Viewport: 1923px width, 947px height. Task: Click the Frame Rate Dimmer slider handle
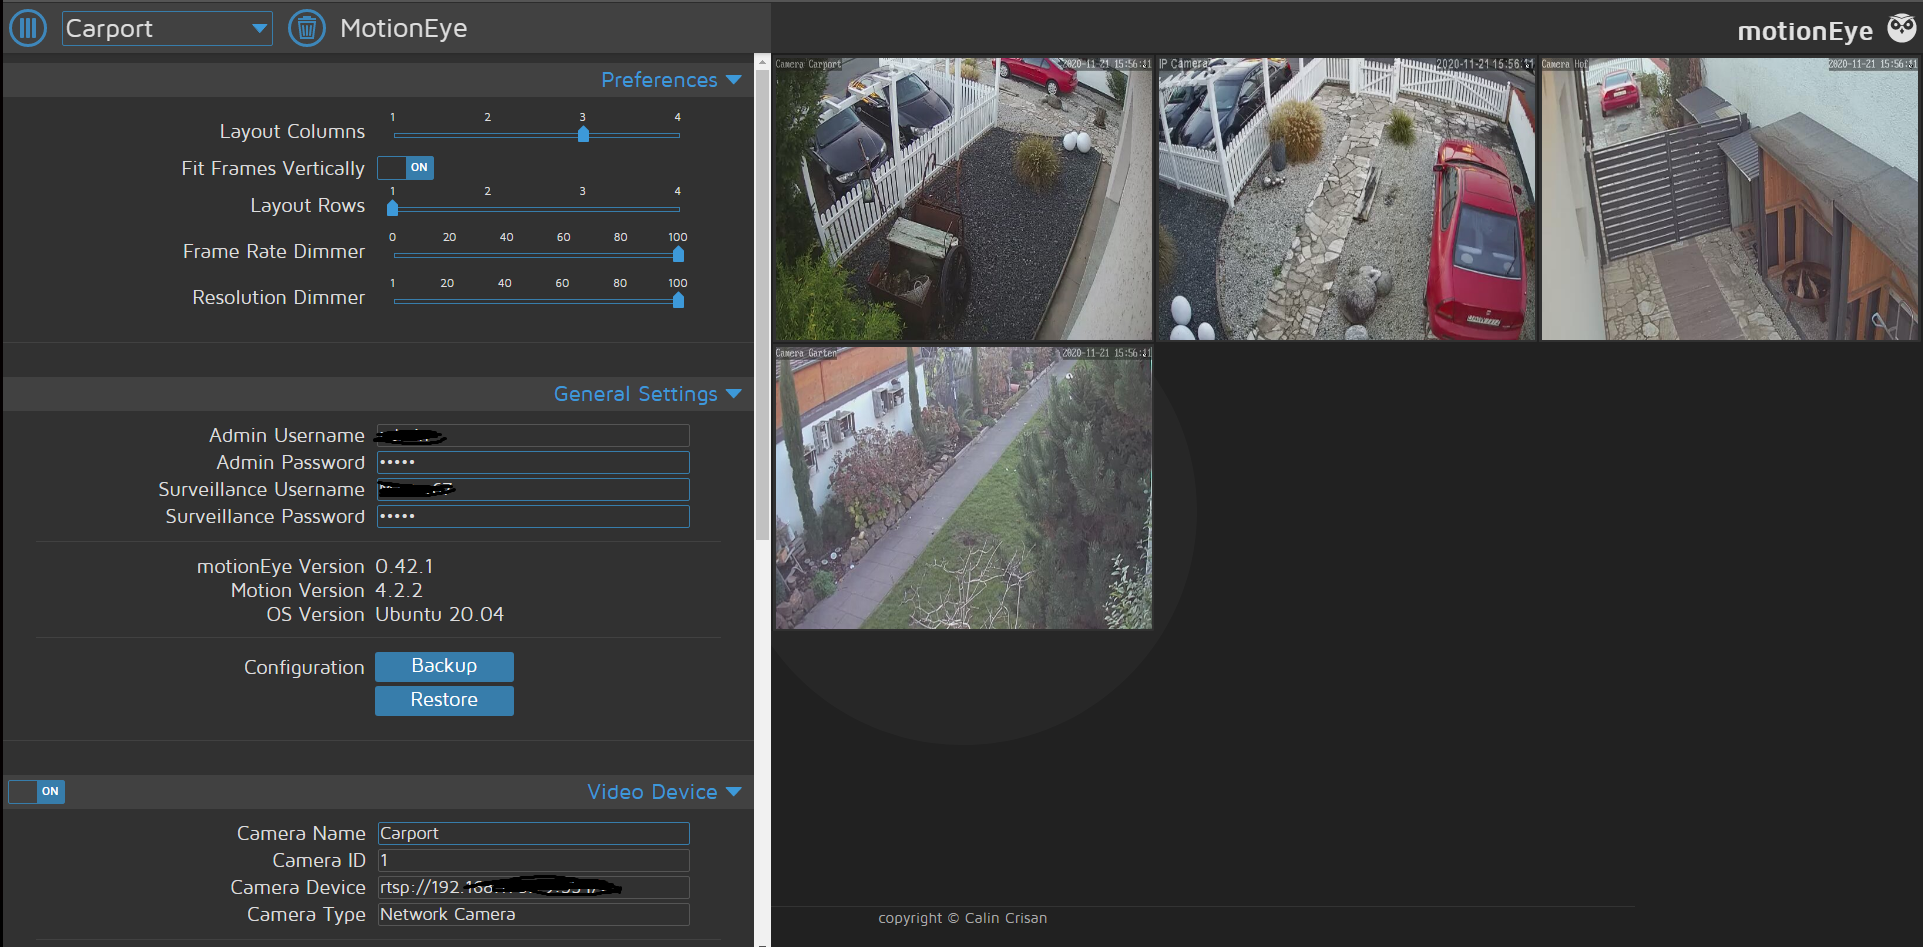(x=677, y=254)
